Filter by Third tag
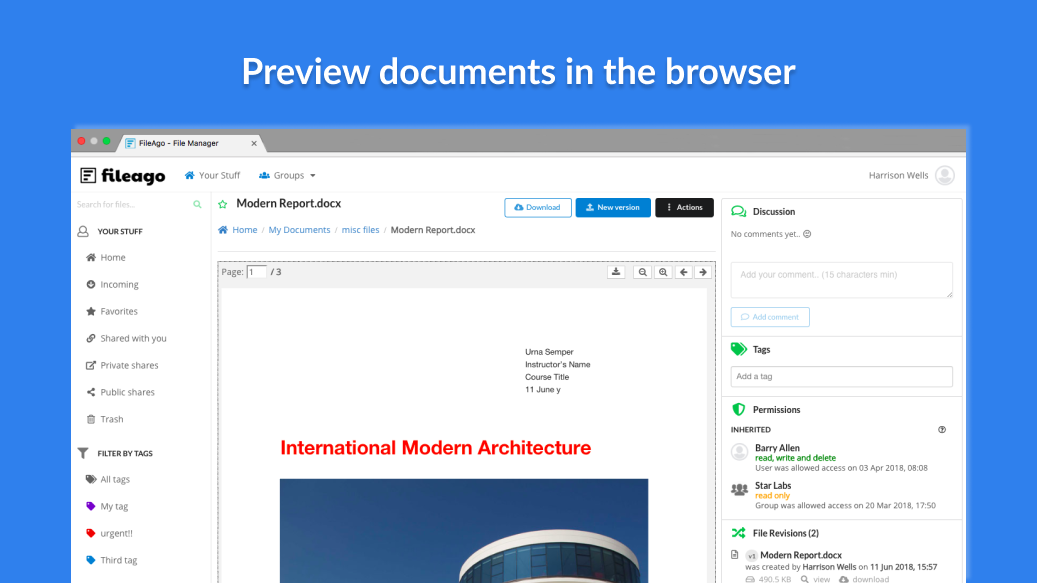 coord(112,560)
